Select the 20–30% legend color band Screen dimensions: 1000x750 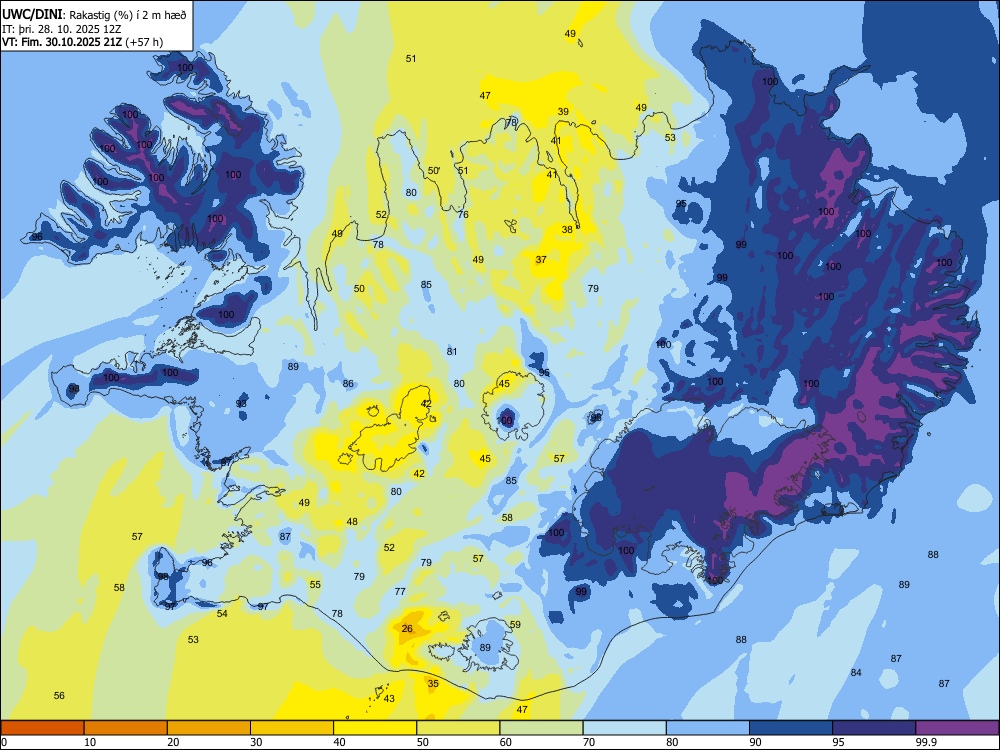[209, 728]
